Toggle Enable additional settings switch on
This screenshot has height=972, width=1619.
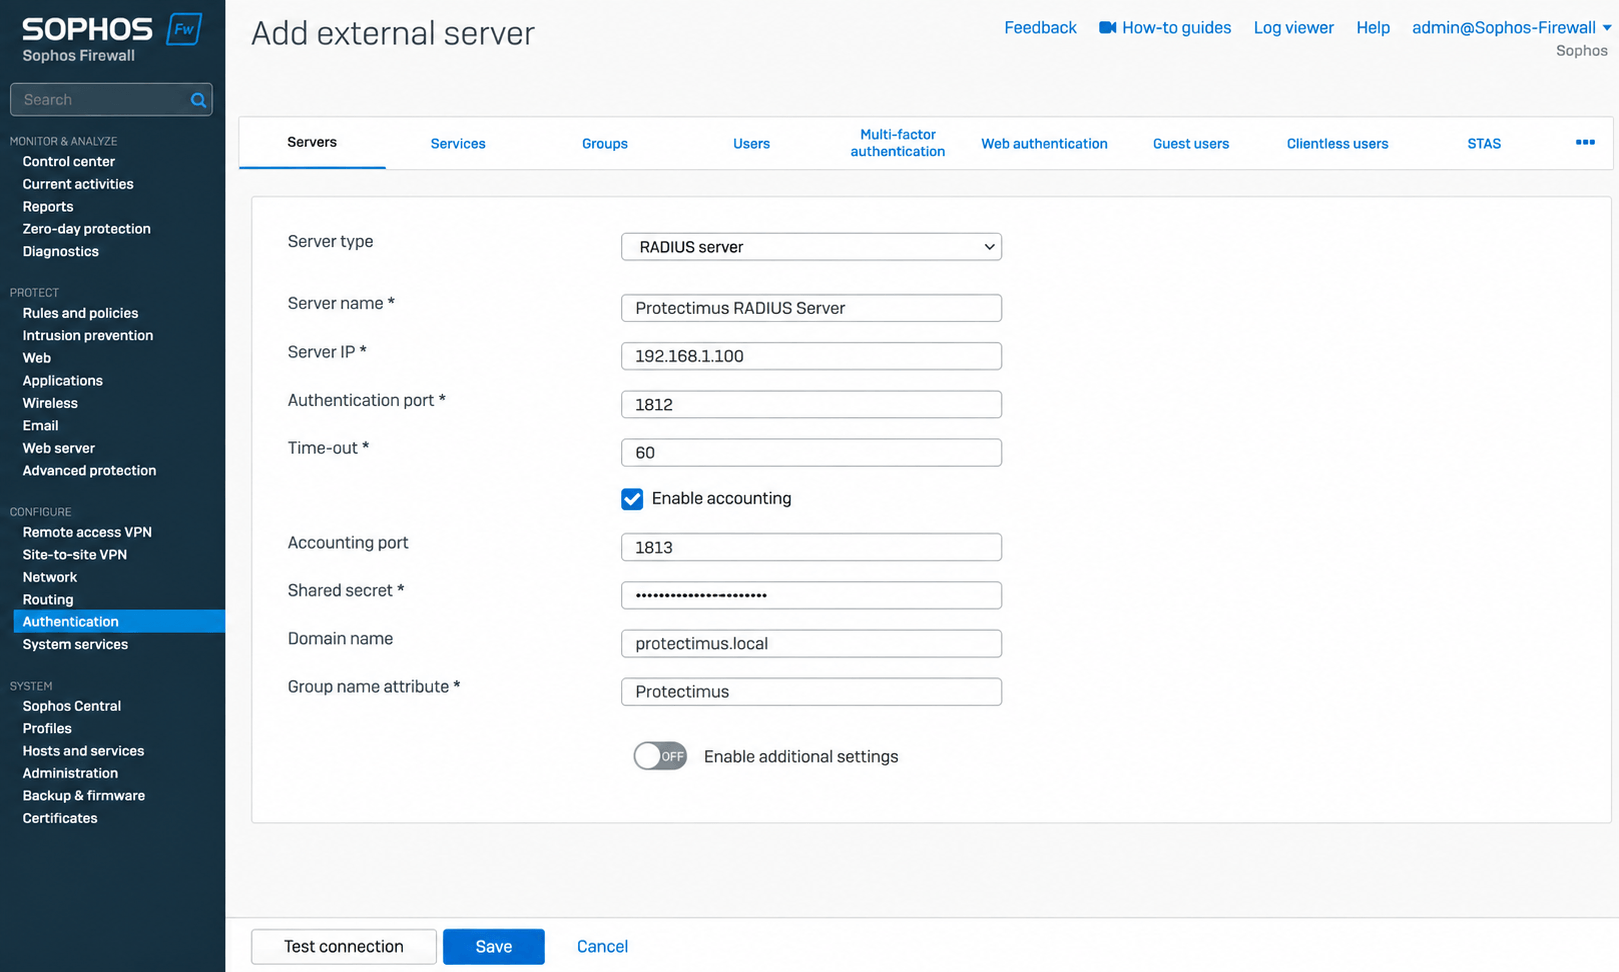660,756
